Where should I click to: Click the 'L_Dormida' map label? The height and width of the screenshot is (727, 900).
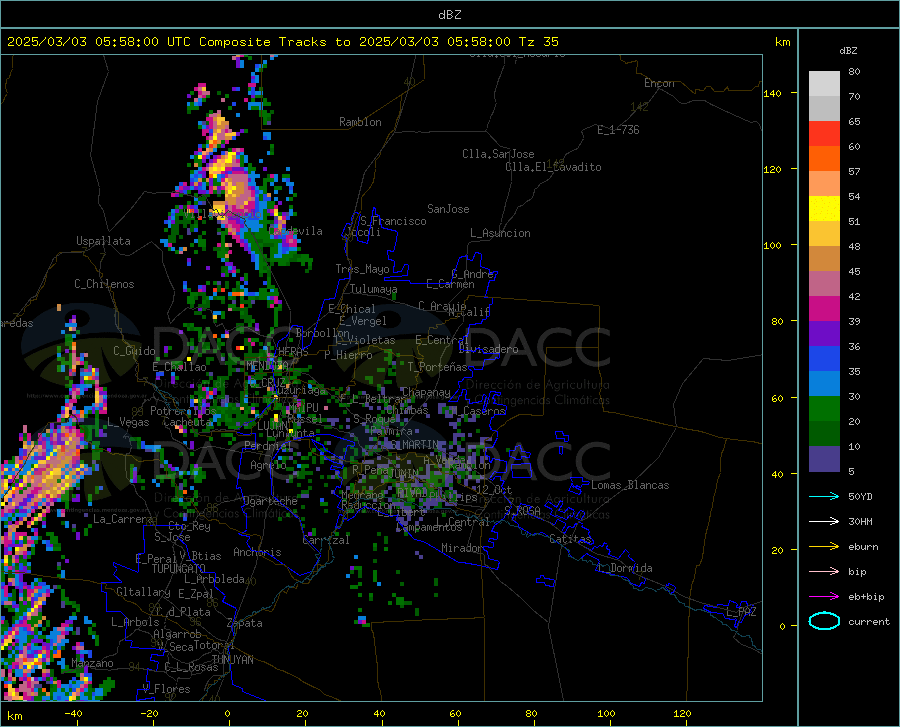coord(625,568)
